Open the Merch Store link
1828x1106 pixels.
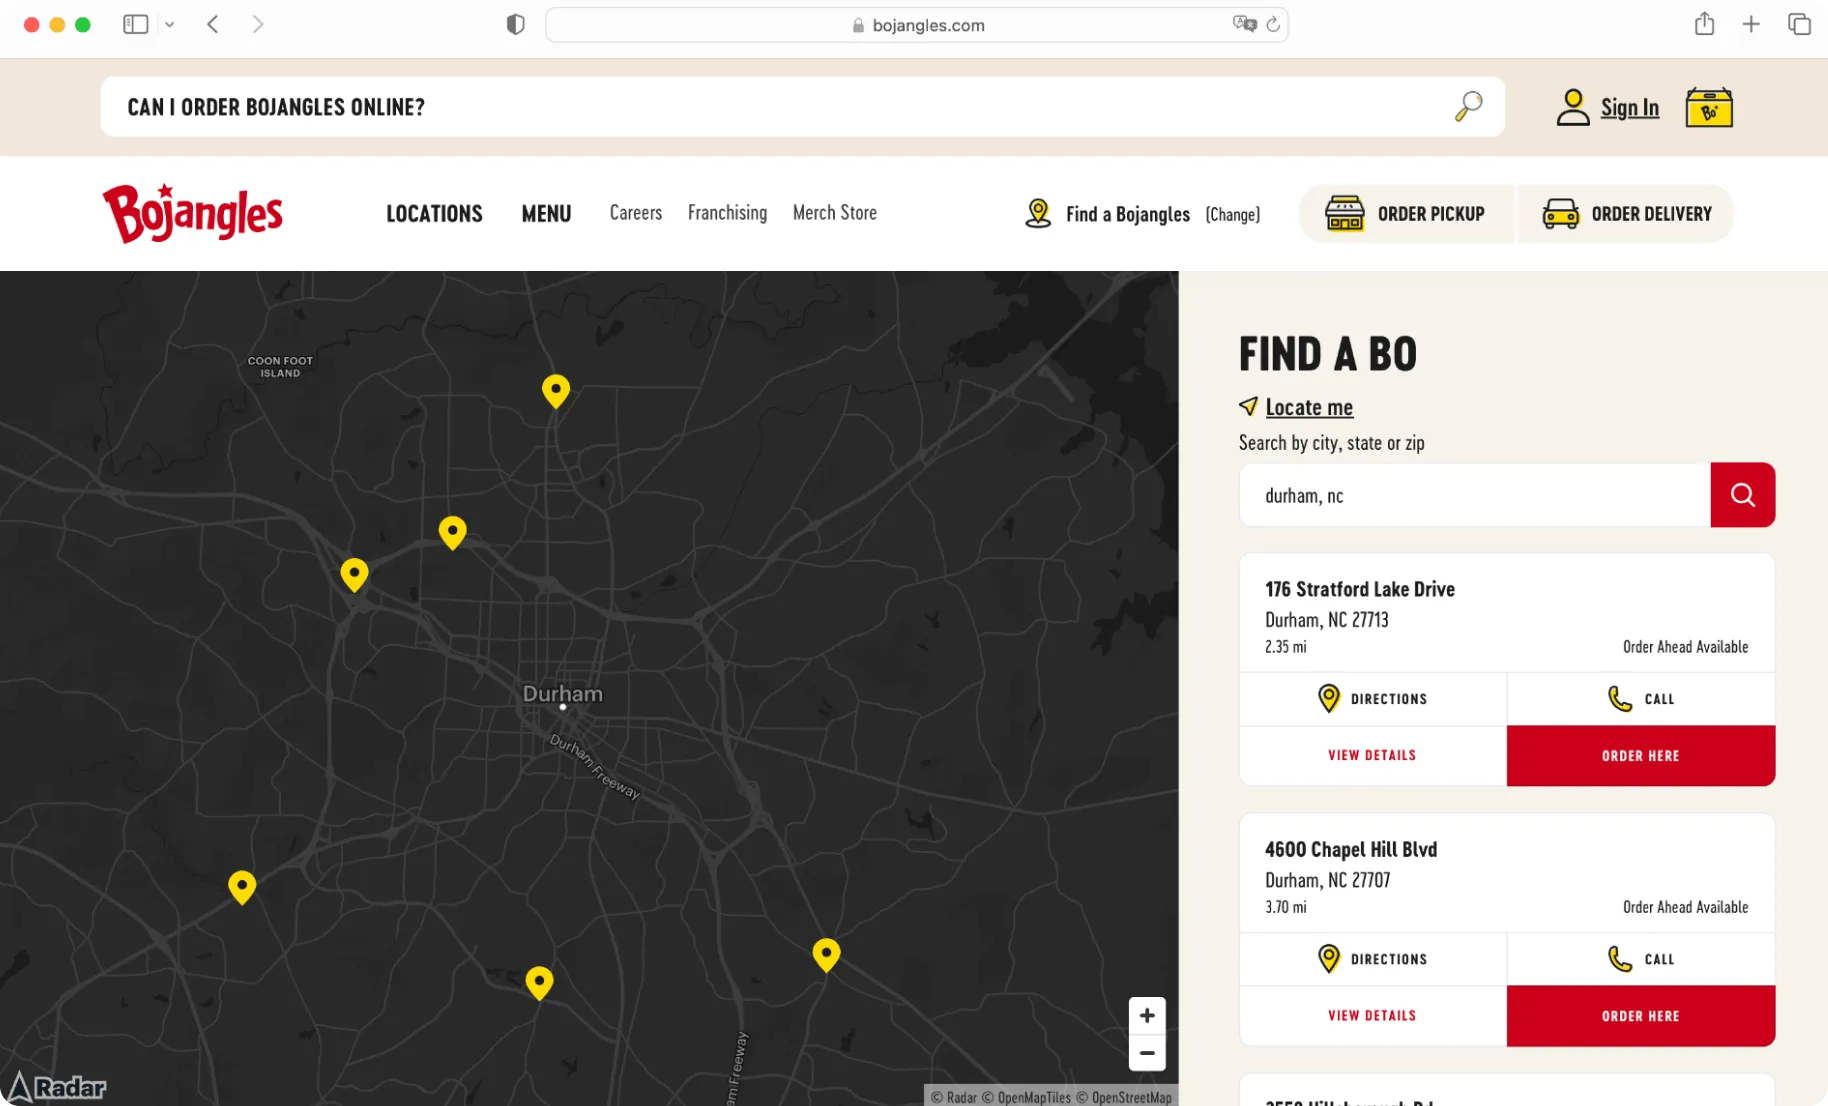(x=835, y=212)
